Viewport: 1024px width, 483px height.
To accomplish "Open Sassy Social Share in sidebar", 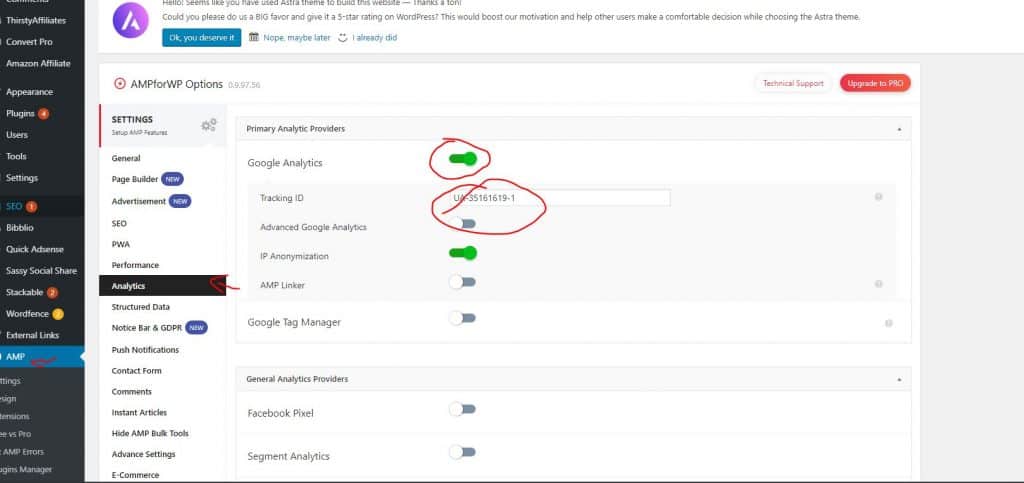I will [x=42, y=271].
